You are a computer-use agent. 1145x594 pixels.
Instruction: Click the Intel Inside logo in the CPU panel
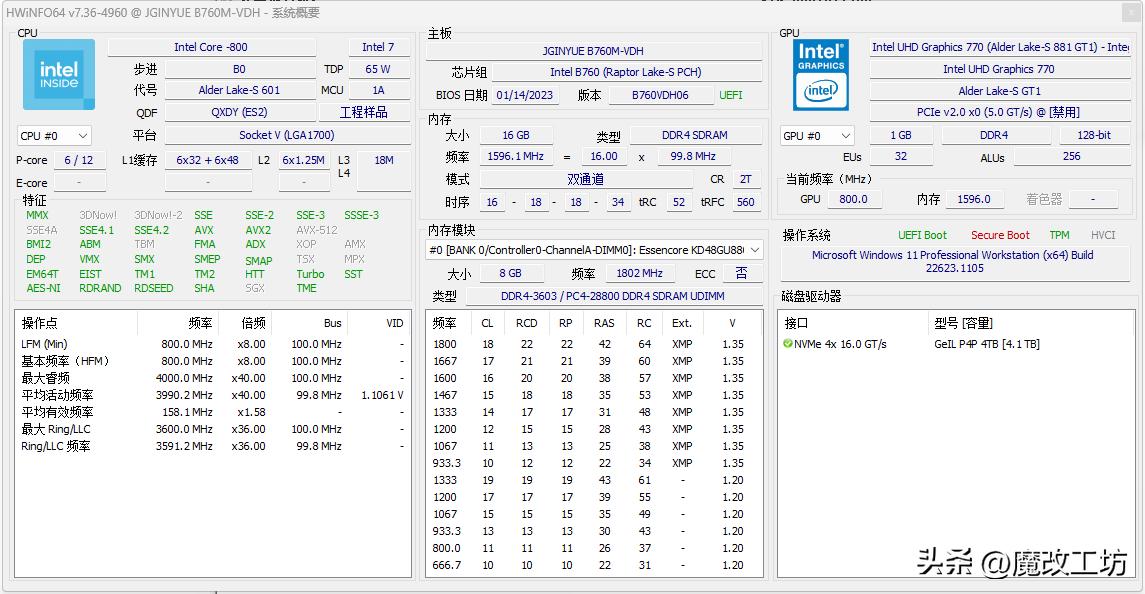(58, 74)
